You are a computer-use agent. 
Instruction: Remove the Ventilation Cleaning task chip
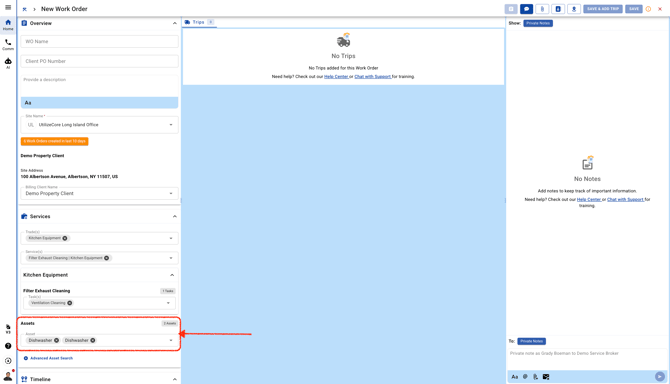point(70,303)
